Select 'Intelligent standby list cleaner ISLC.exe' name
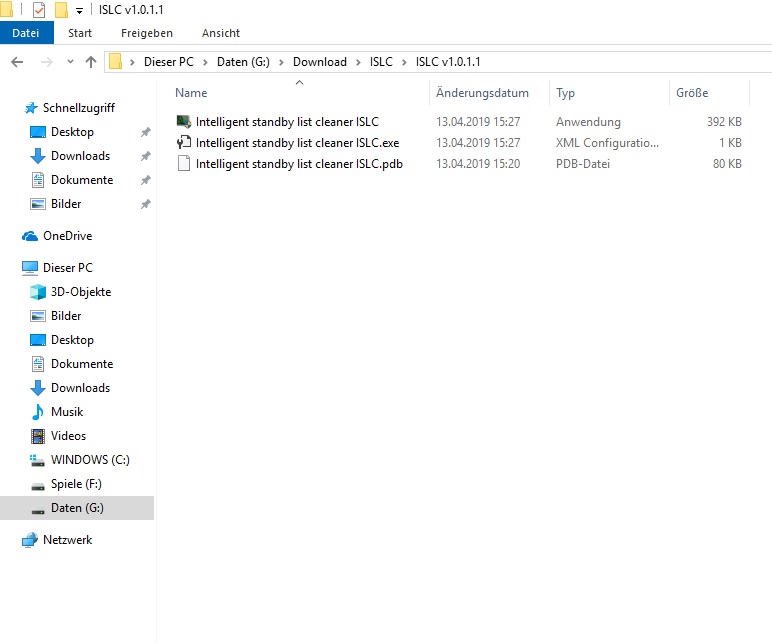The image size is (772, 643). pyautogui.click(x=297, y=143)
